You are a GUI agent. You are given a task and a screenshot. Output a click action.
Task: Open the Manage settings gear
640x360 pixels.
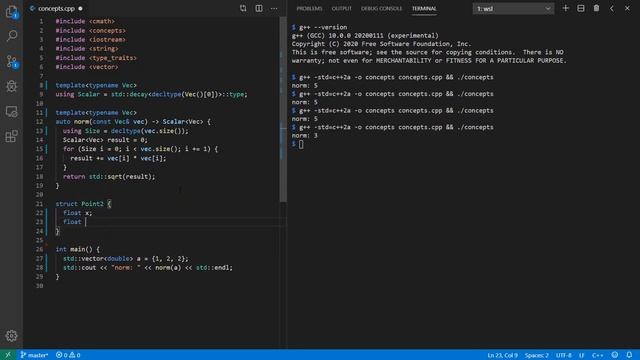(x=11, y=336)
